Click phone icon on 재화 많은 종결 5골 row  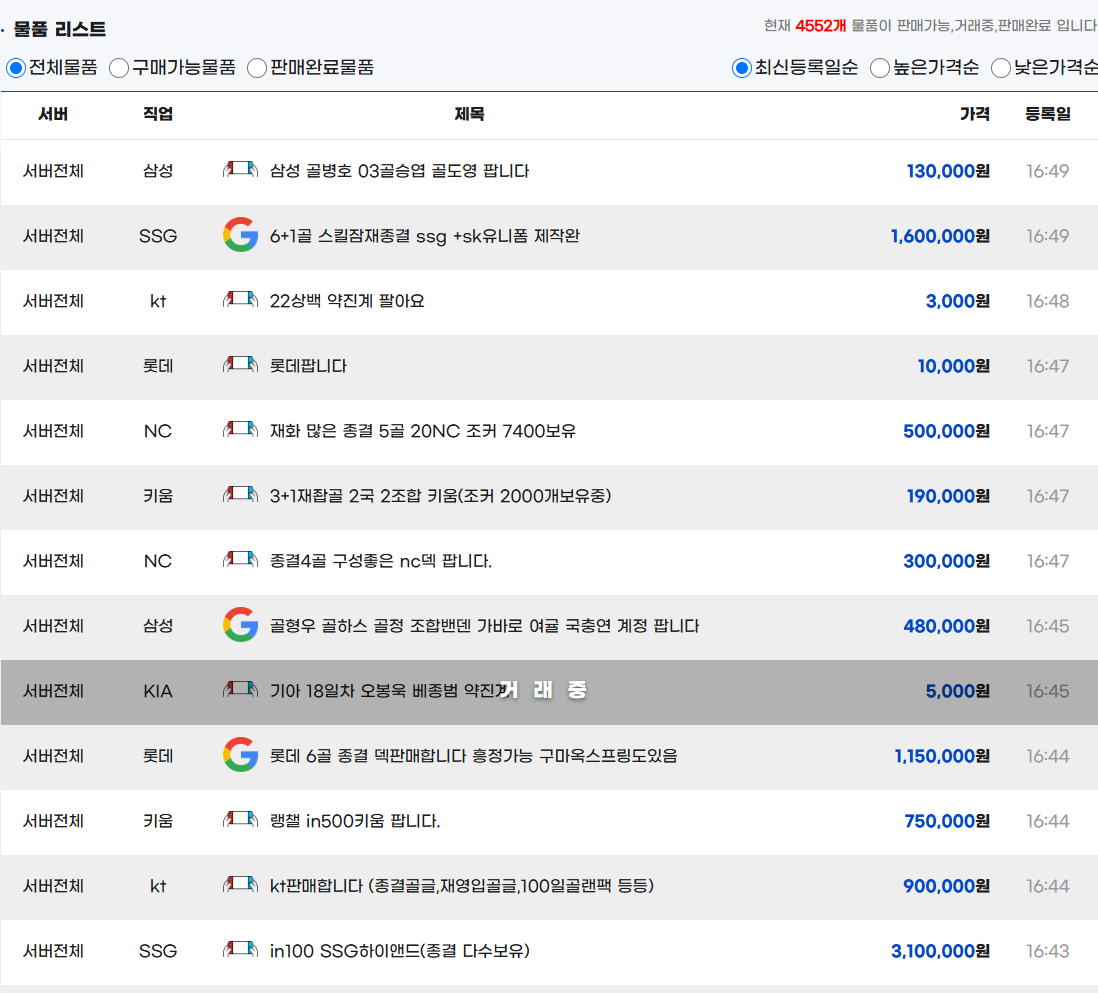tap(240, 430)
